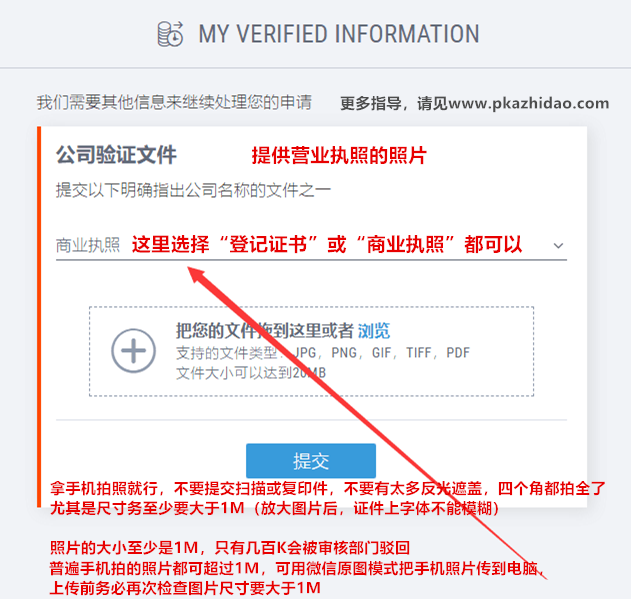Click the 提交以下明确指出公司名称 instruction line
This screenshot has width=631, height=599.
coord(193,190)
